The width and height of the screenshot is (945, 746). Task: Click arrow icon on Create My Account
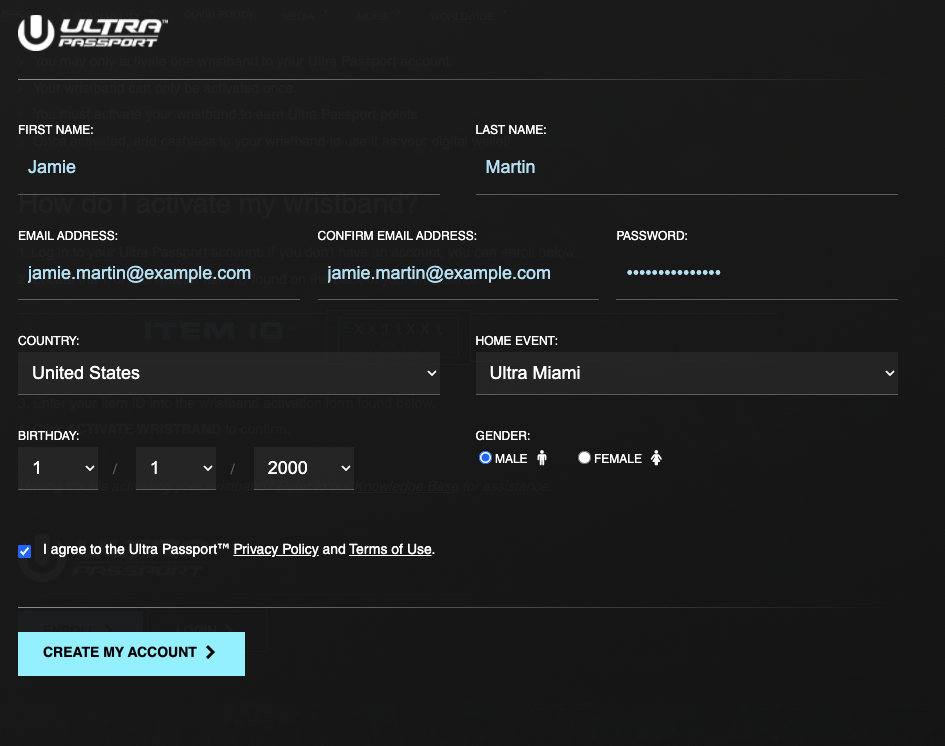point(210,653)
